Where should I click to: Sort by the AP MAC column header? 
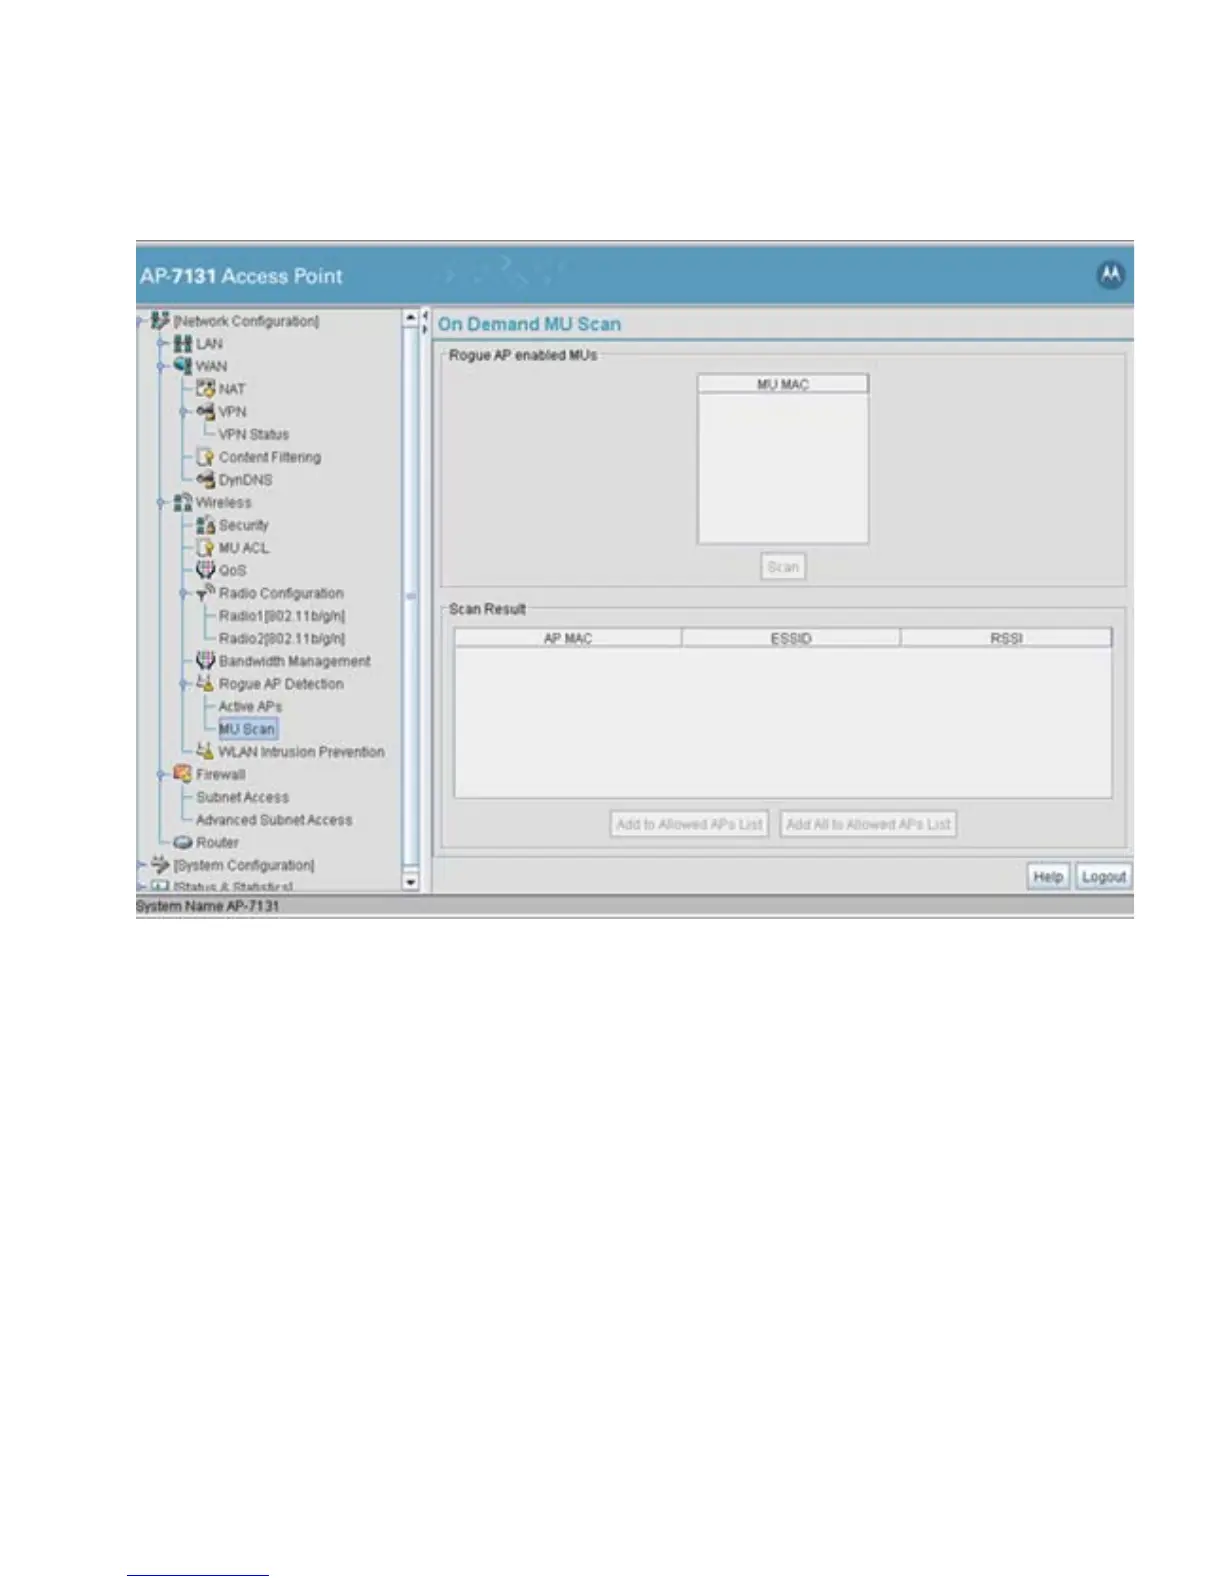pos(568,638)
